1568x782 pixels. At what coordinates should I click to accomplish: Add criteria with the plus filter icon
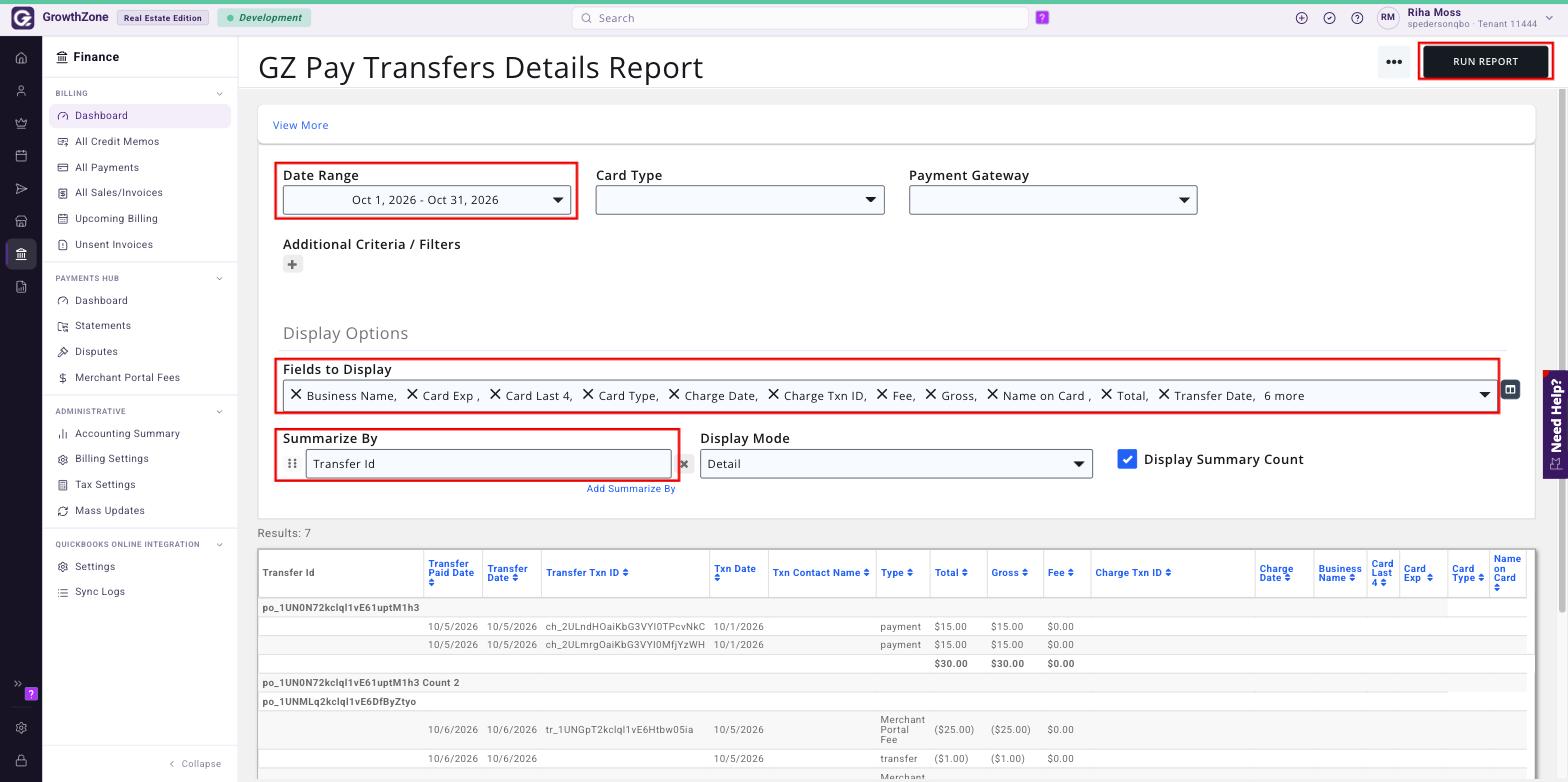coord(292,264)
